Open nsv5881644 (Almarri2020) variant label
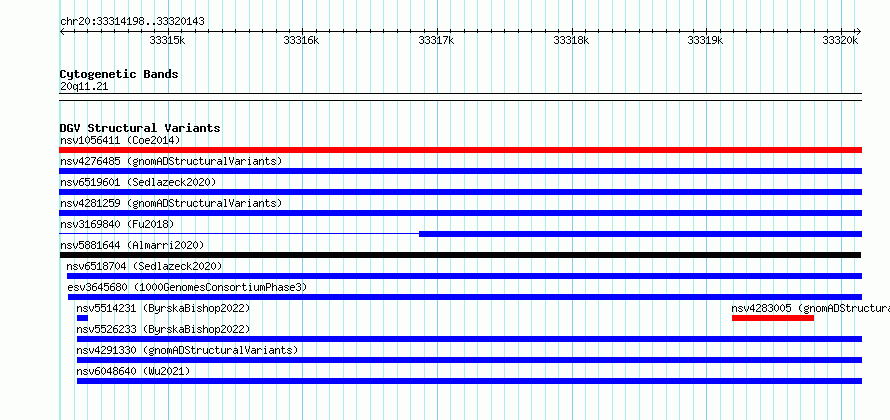The height and width of the screenshot is (420, 890). click(132, 245)
